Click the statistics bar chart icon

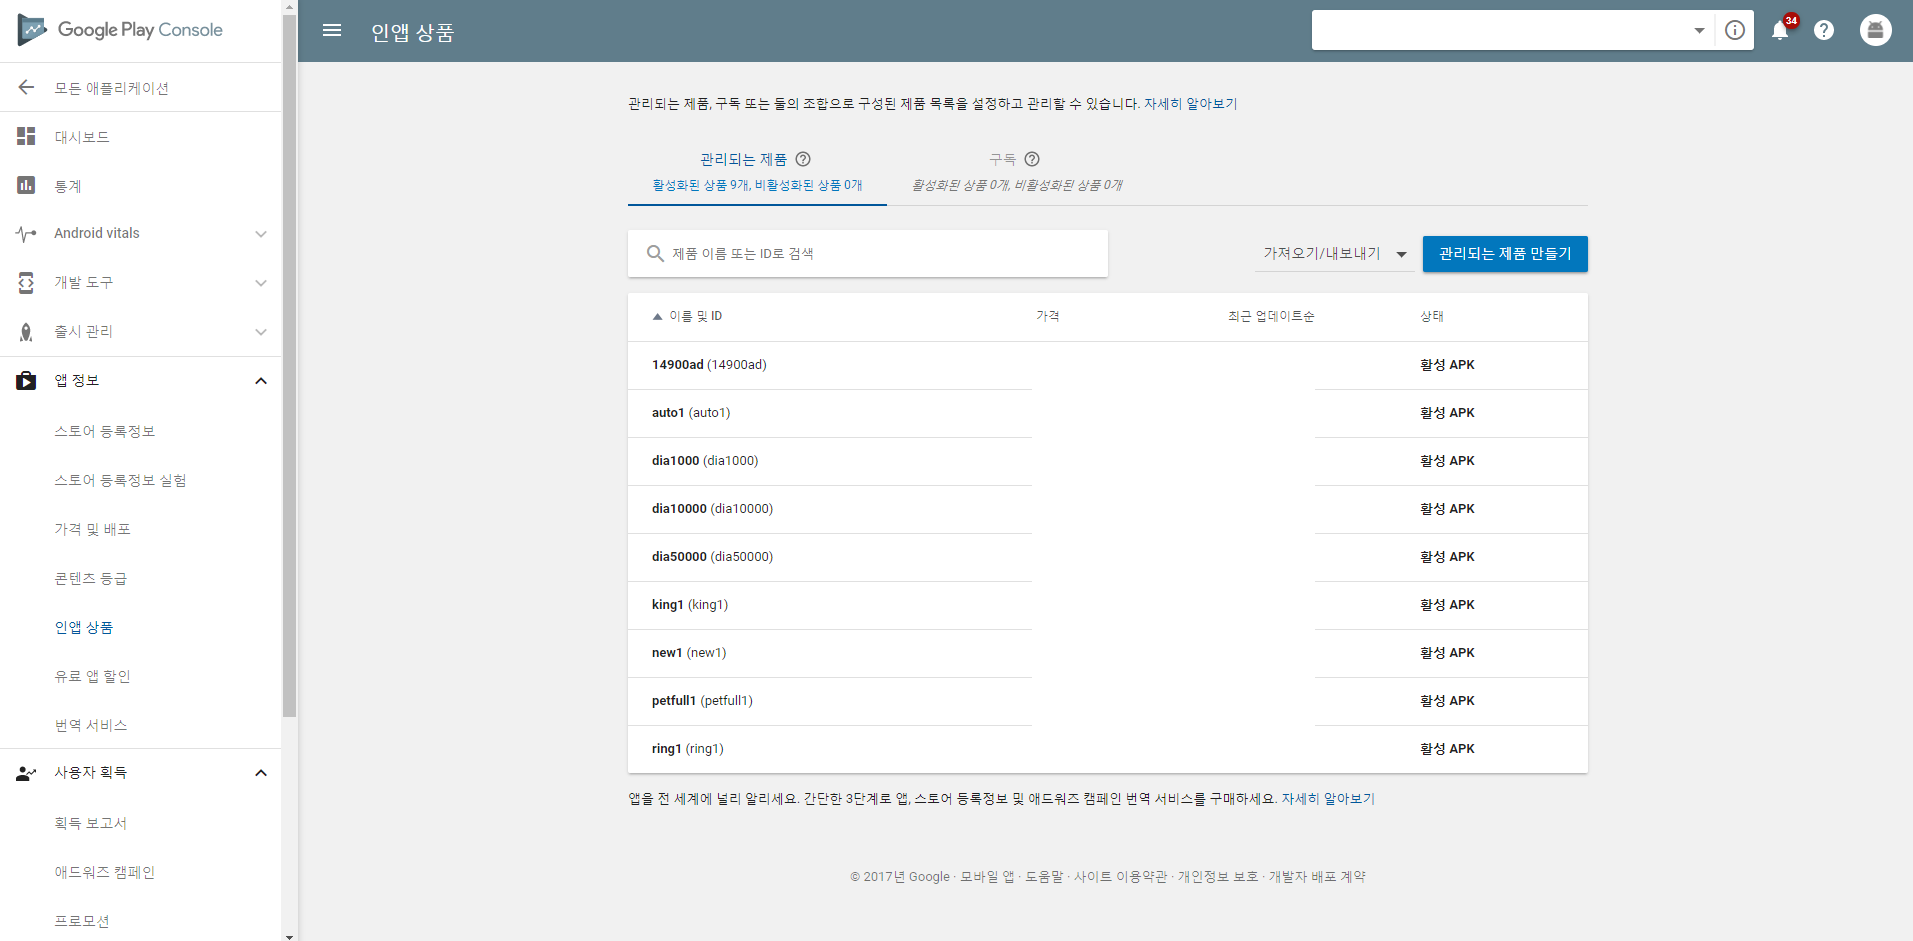(x=26, y=185)
